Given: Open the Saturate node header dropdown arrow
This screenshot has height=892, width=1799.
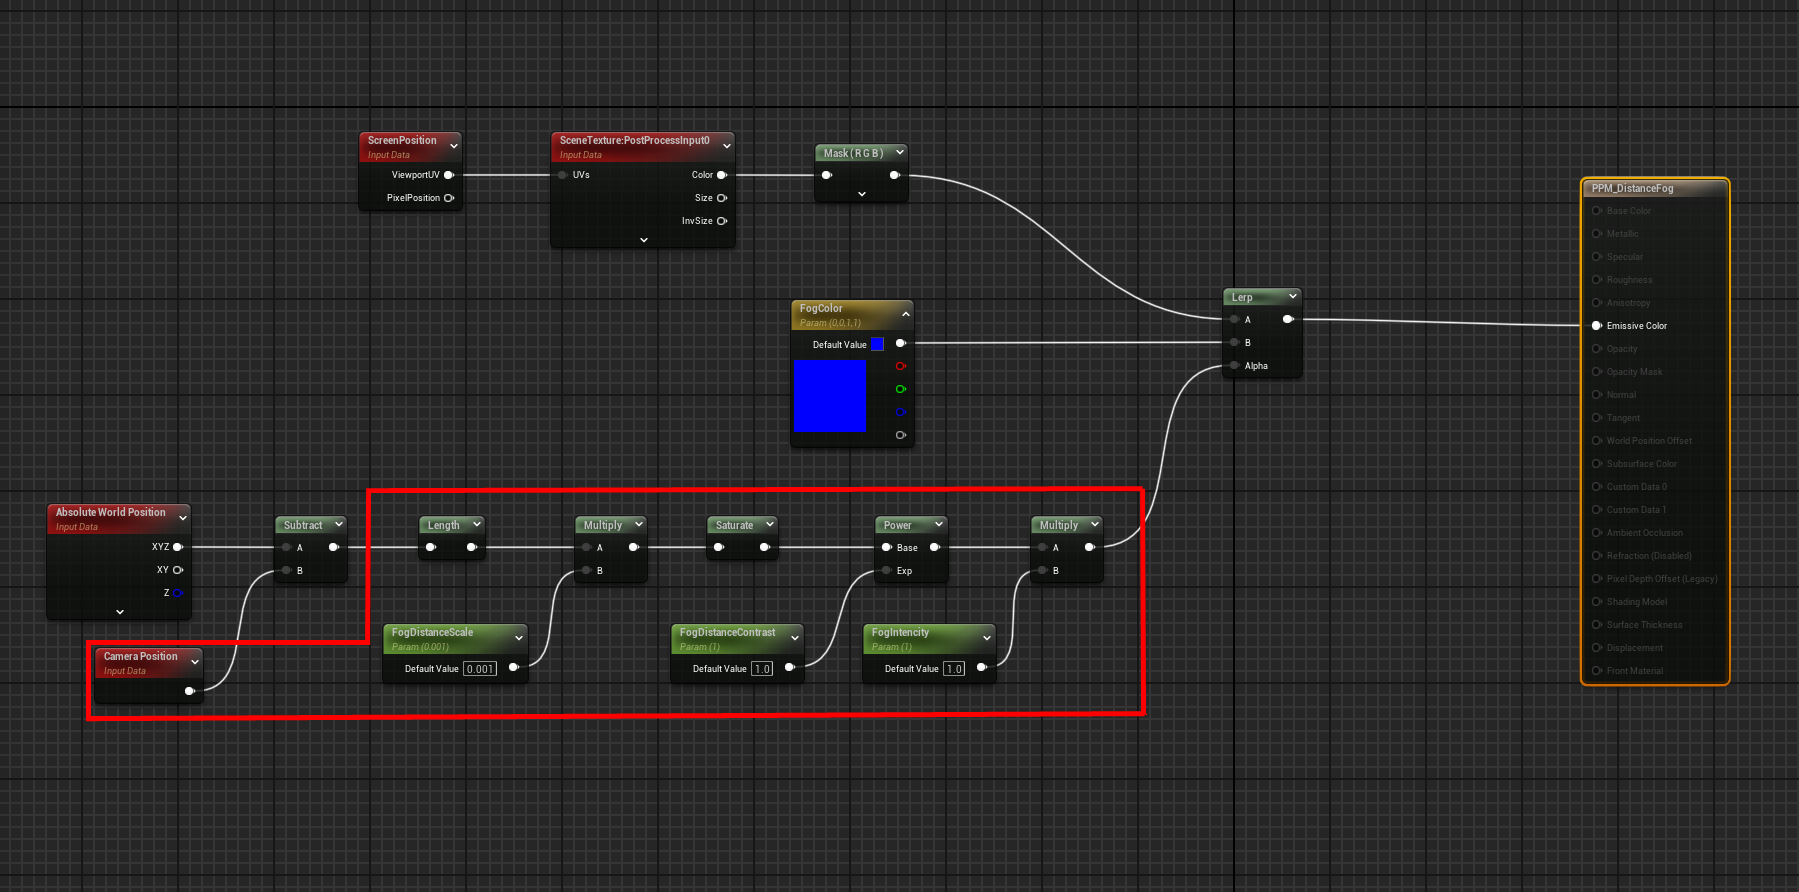Looking at the screenshot, I should tap(770, 524).
